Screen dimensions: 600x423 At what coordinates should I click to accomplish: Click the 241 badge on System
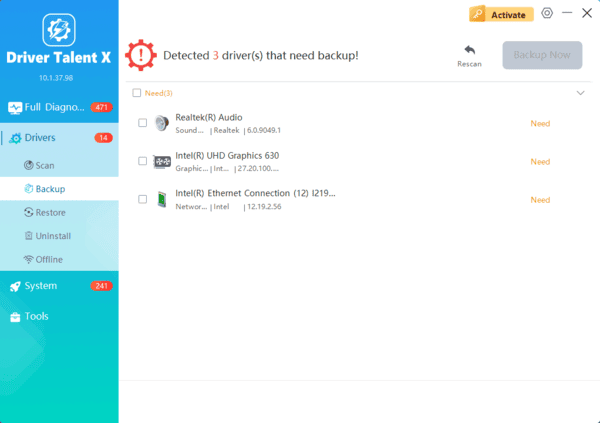pyautogui.click(x=101, y=286)
